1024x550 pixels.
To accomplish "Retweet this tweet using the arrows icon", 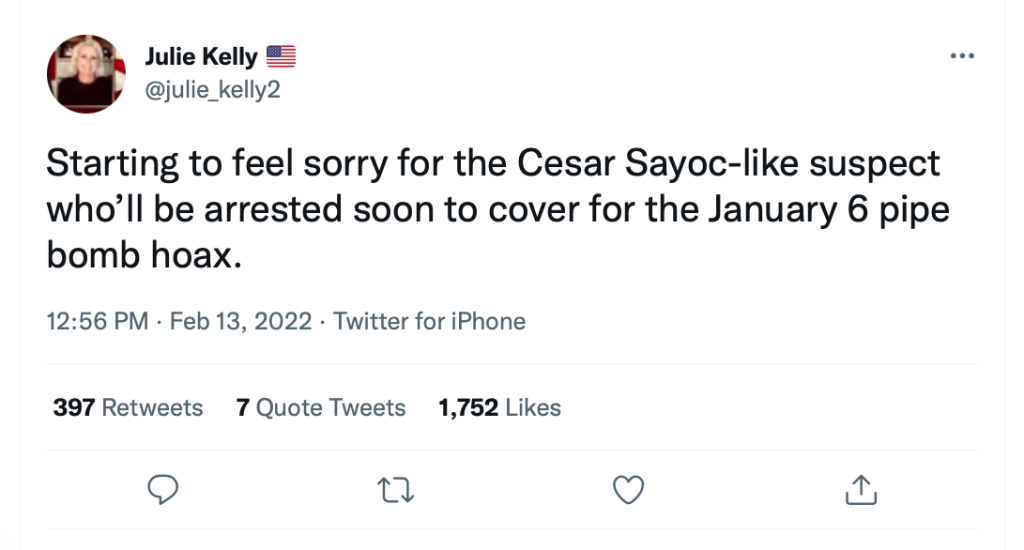I will tap(396, 489).
